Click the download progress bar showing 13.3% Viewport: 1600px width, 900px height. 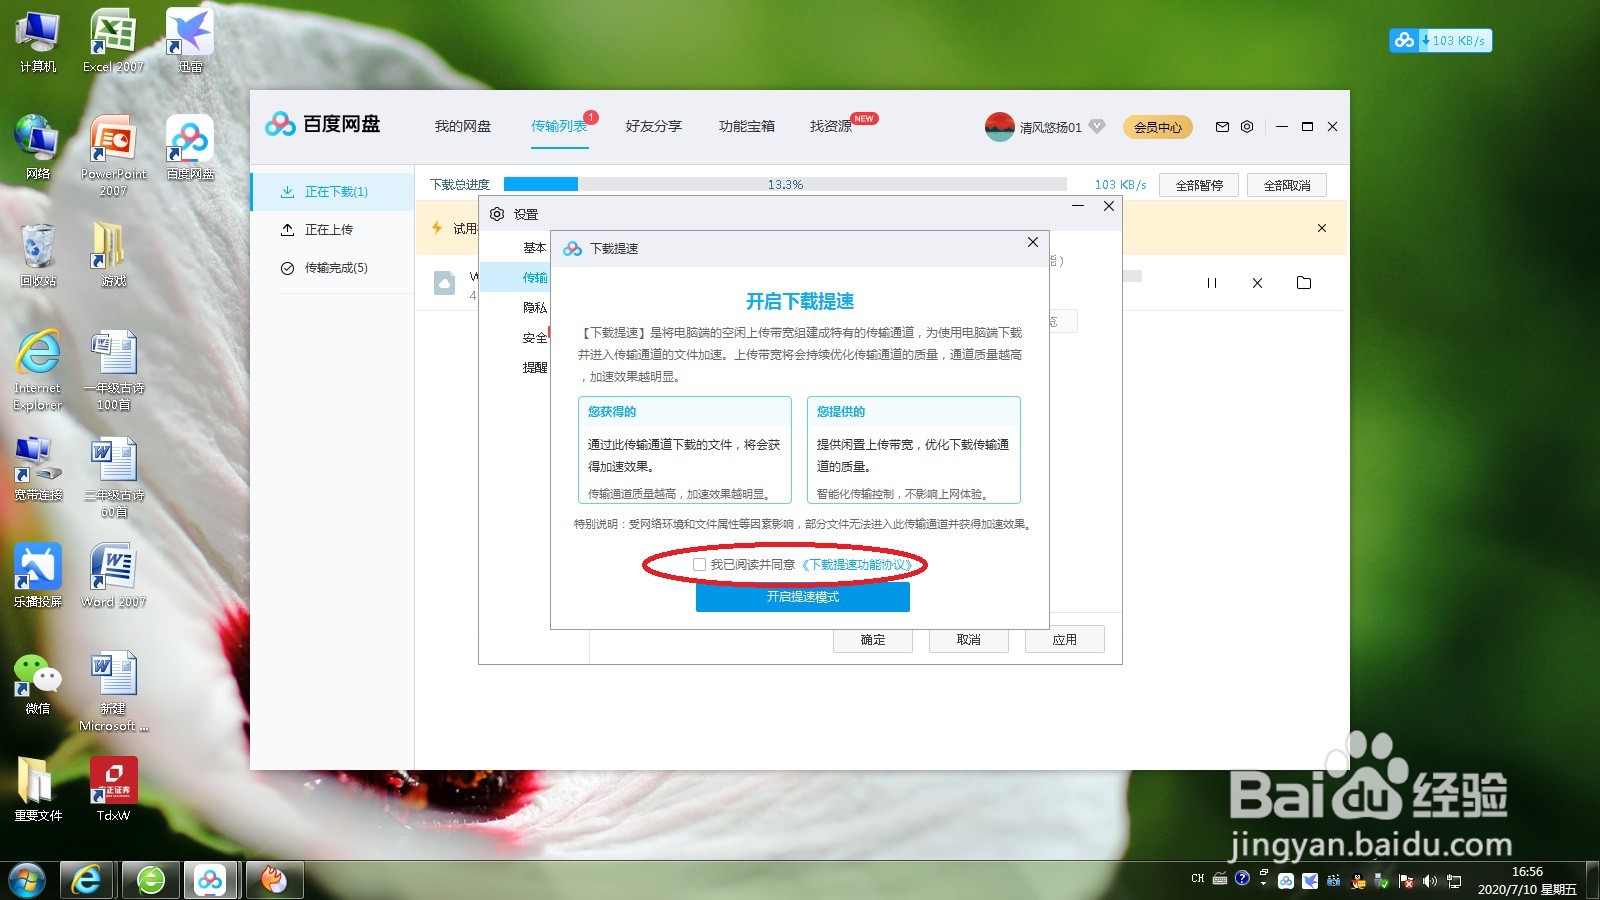785,184
